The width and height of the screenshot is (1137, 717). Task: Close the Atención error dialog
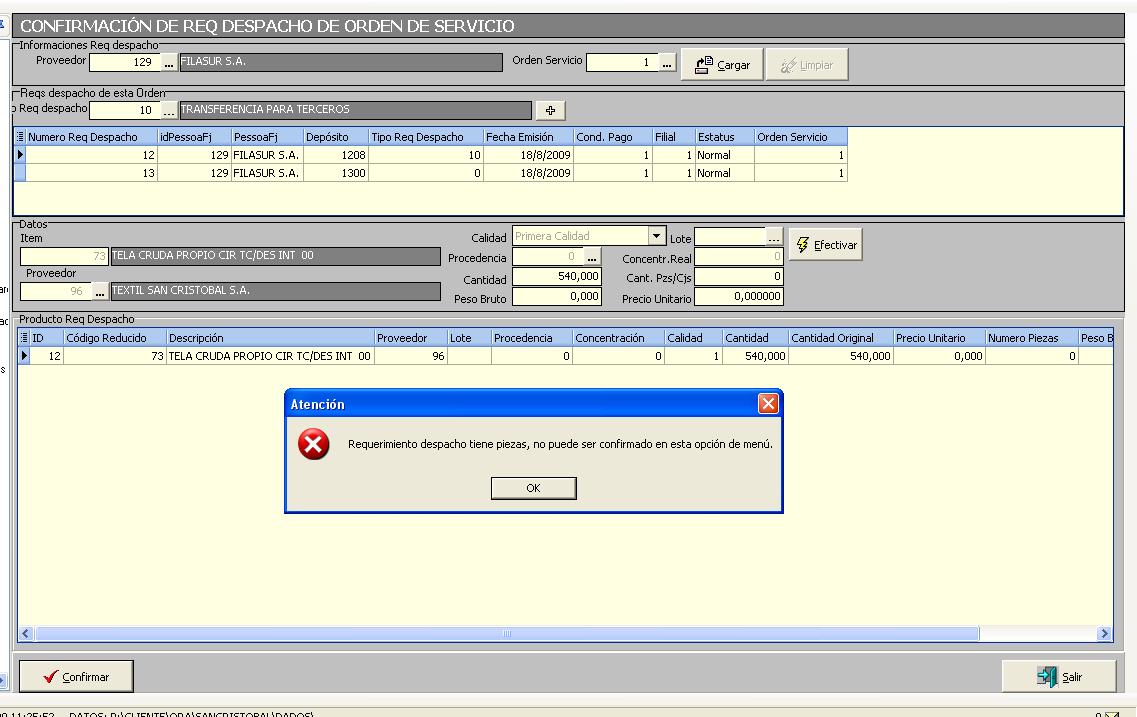coord(767,404)
